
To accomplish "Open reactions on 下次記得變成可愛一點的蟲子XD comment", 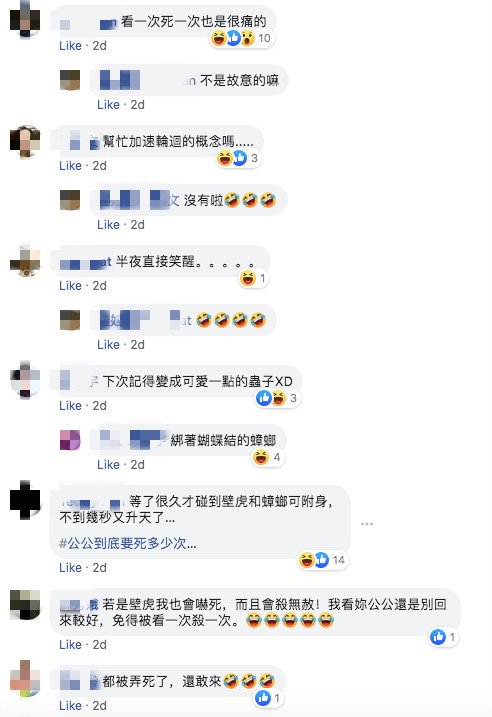I will tap(277, 398).
